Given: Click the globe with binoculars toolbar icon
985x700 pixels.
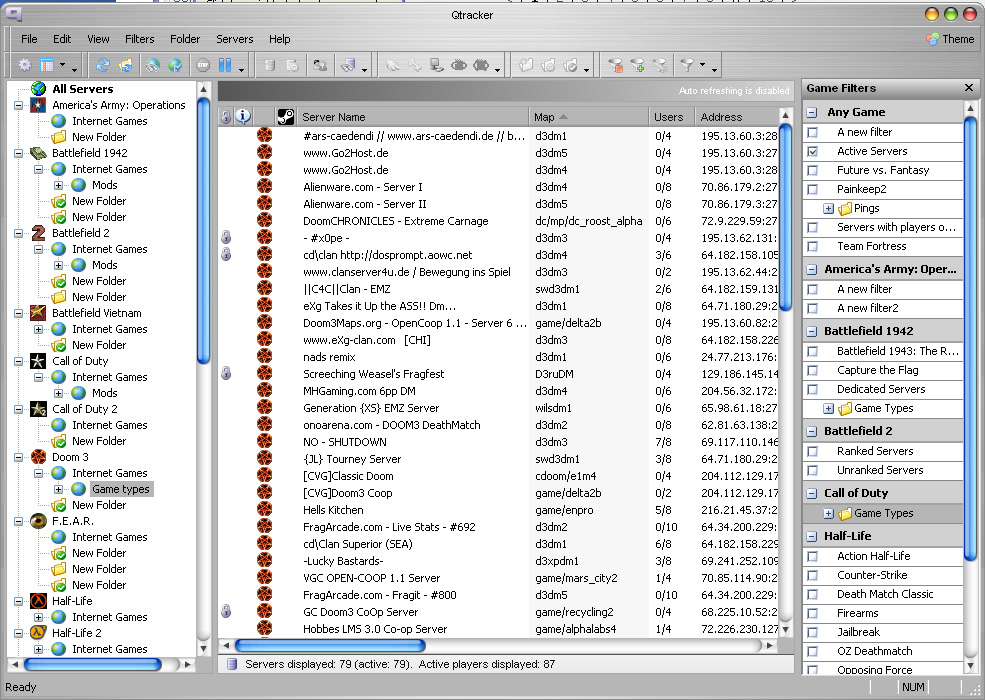Looking at the screenshot, I should pyautogui.click(x=153, y=65).
